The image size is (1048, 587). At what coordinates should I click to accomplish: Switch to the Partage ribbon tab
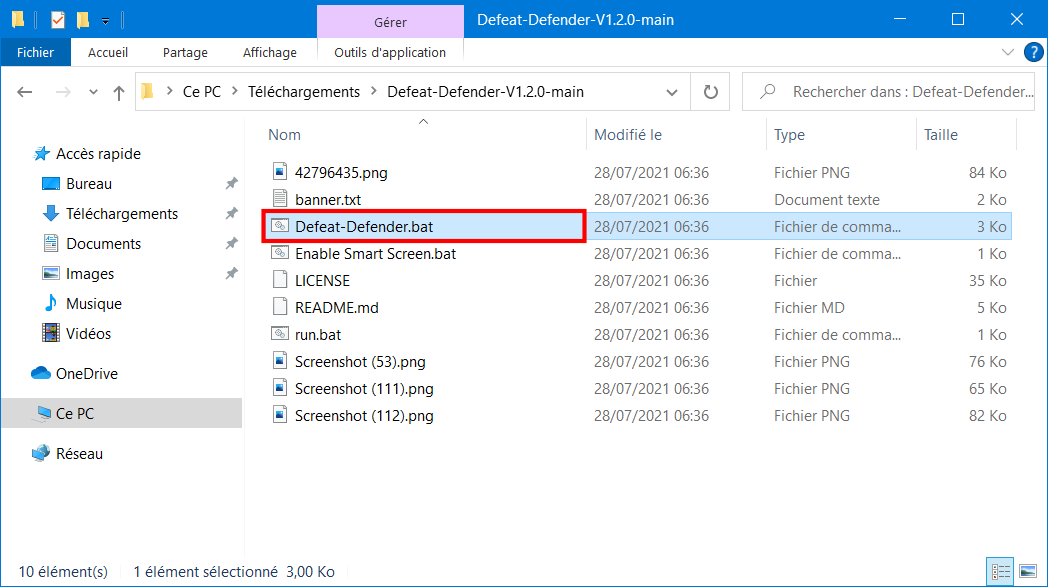(185, 52)
